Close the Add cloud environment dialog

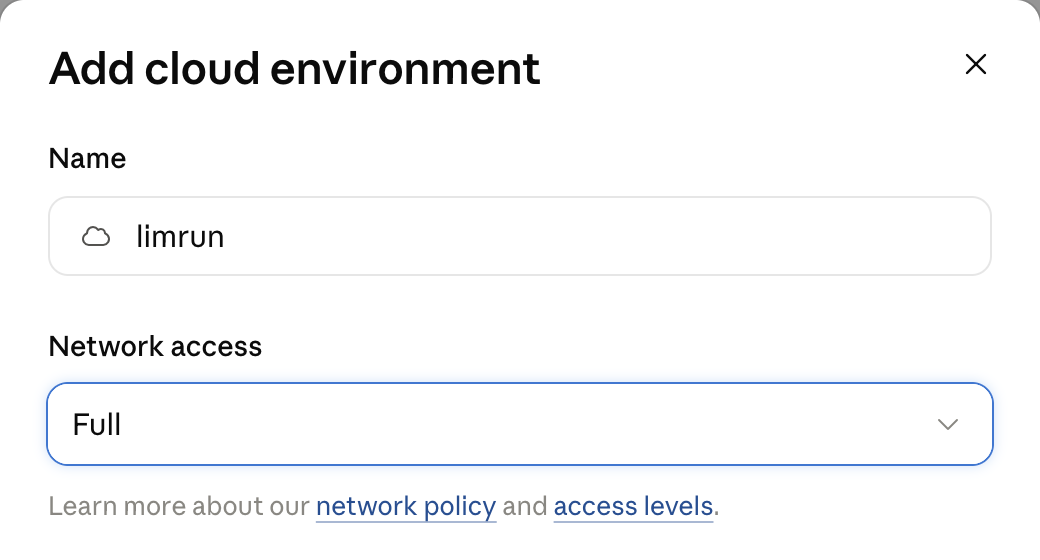(x=976, y=64)
